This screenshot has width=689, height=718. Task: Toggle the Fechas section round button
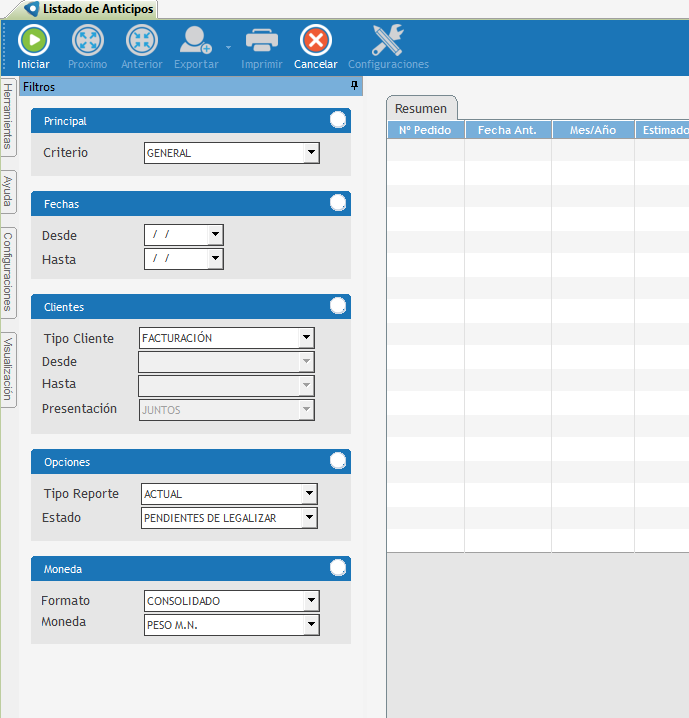(x=338, y=203)
